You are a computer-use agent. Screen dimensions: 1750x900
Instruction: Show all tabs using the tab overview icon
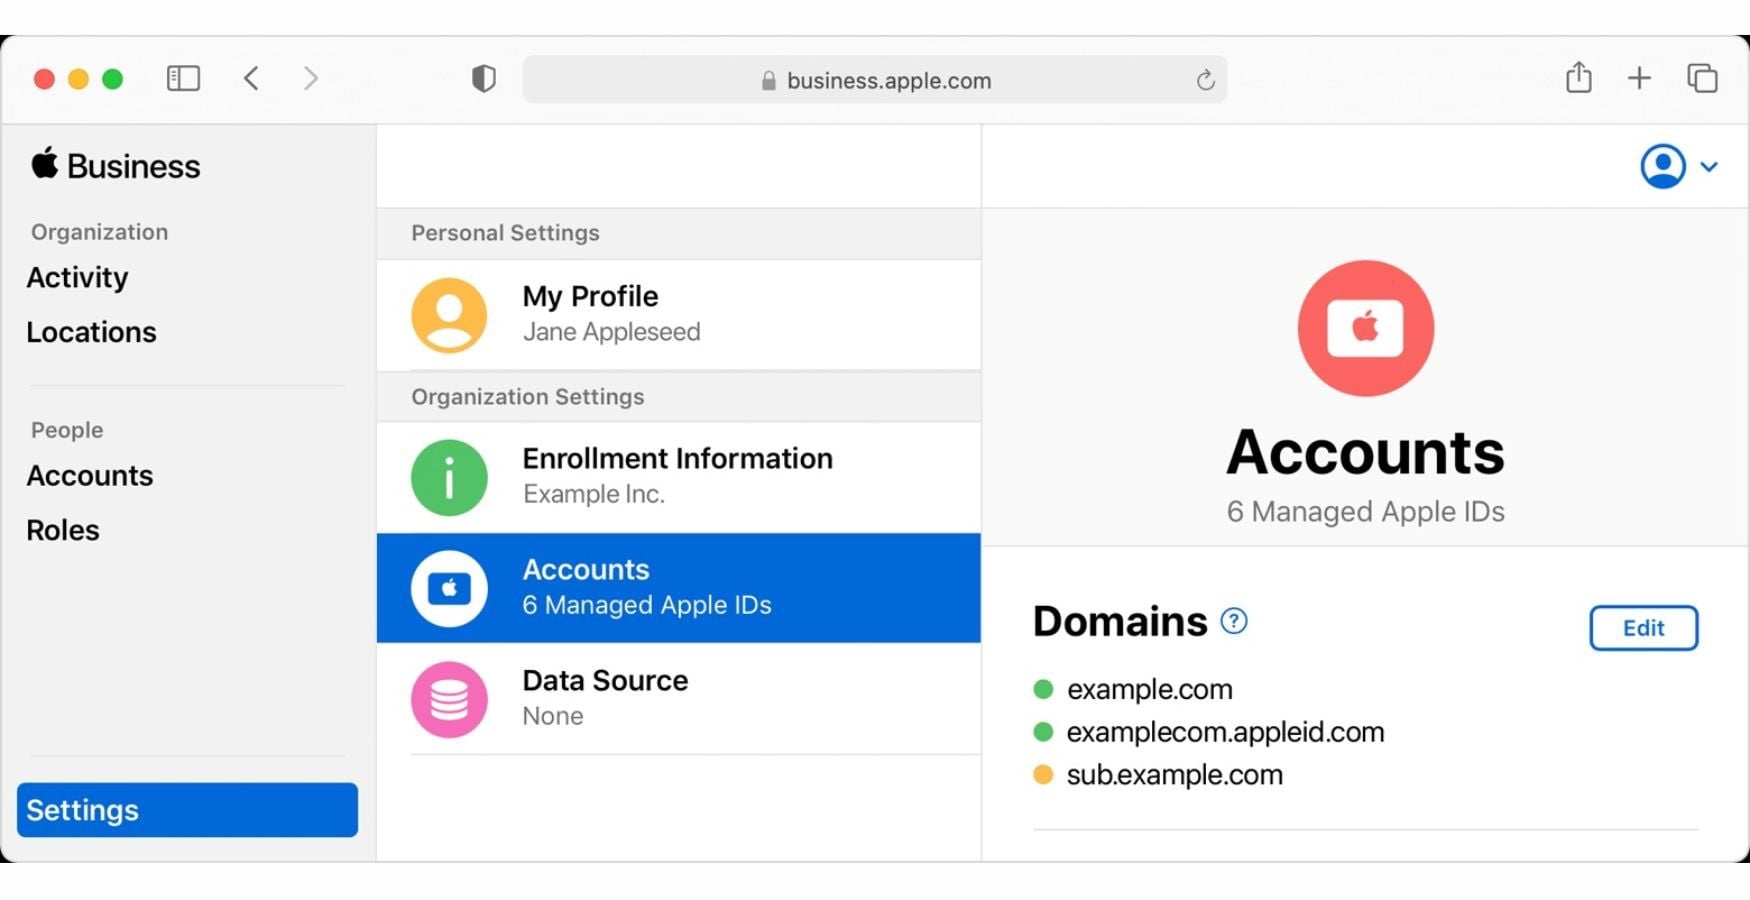[1701, 77]
